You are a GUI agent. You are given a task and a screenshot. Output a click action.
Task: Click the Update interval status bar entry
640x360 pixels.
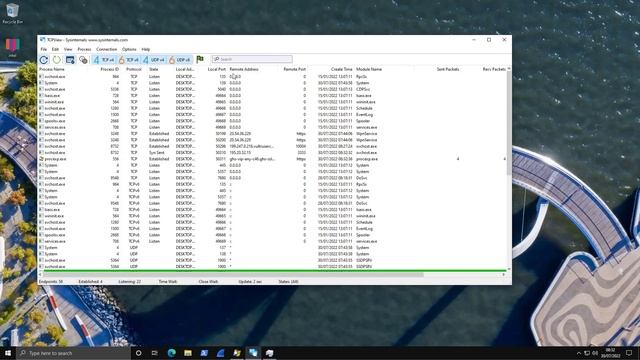pos(250,282)
